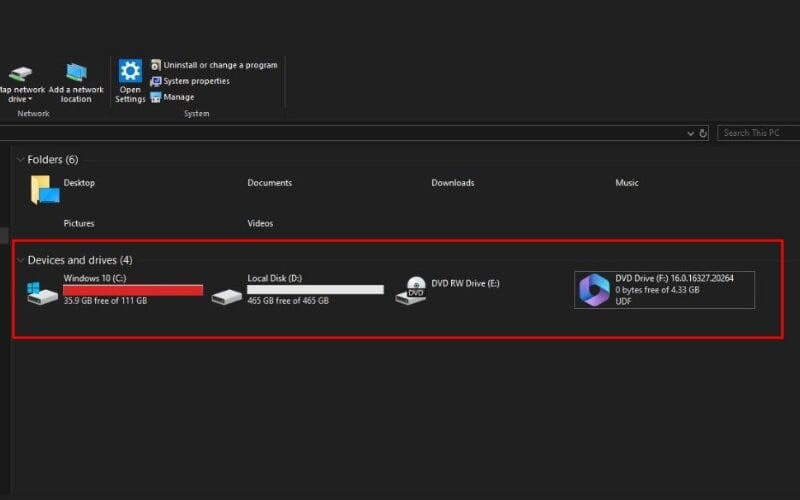This screenshot has height=500, width=800.
Task: Open the Local Disk (D:) drive icon
Action: point(227,296)
